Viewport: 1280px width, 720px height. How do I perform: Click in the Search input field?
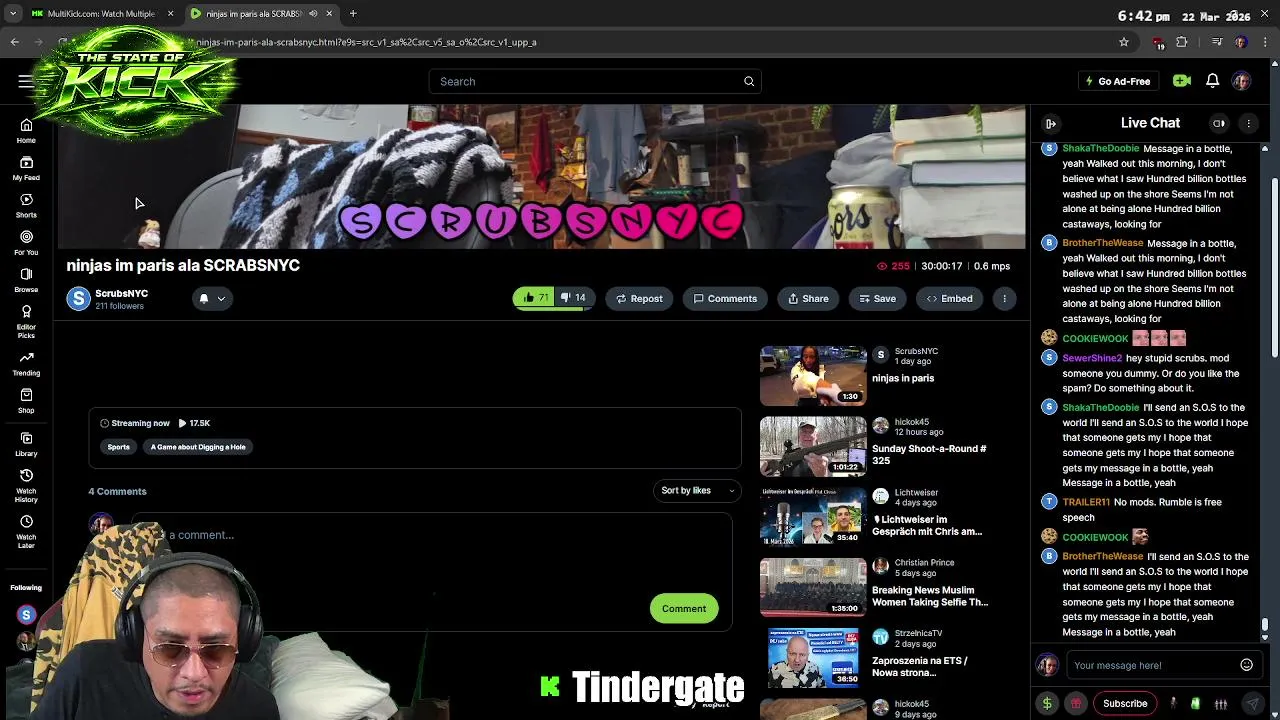pyautogui.click(x=595, y=81)
